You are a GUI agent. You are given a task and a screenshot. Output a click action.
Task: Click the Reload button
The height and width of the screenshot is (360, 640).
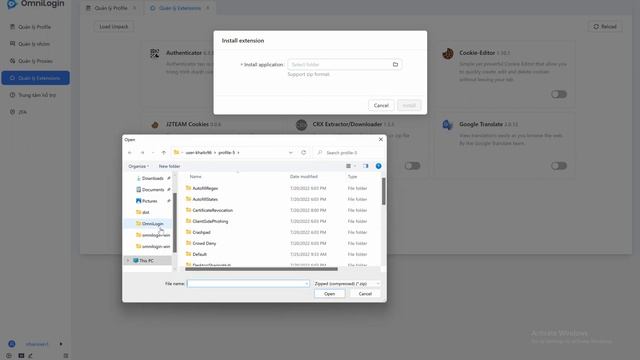tap(605, 27)
